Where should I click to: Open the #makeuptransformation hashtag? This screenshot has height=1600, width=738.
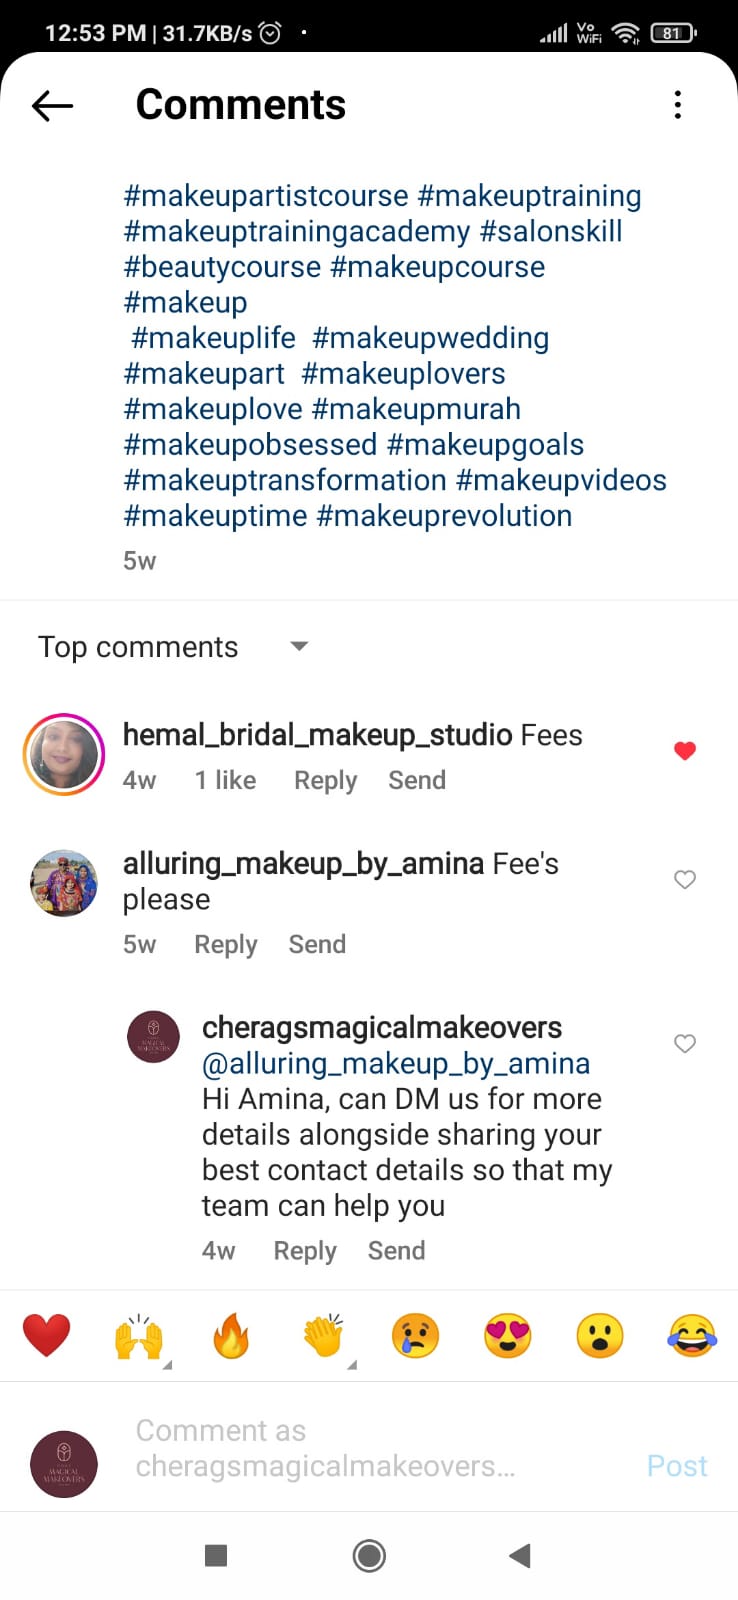[285, 481]
